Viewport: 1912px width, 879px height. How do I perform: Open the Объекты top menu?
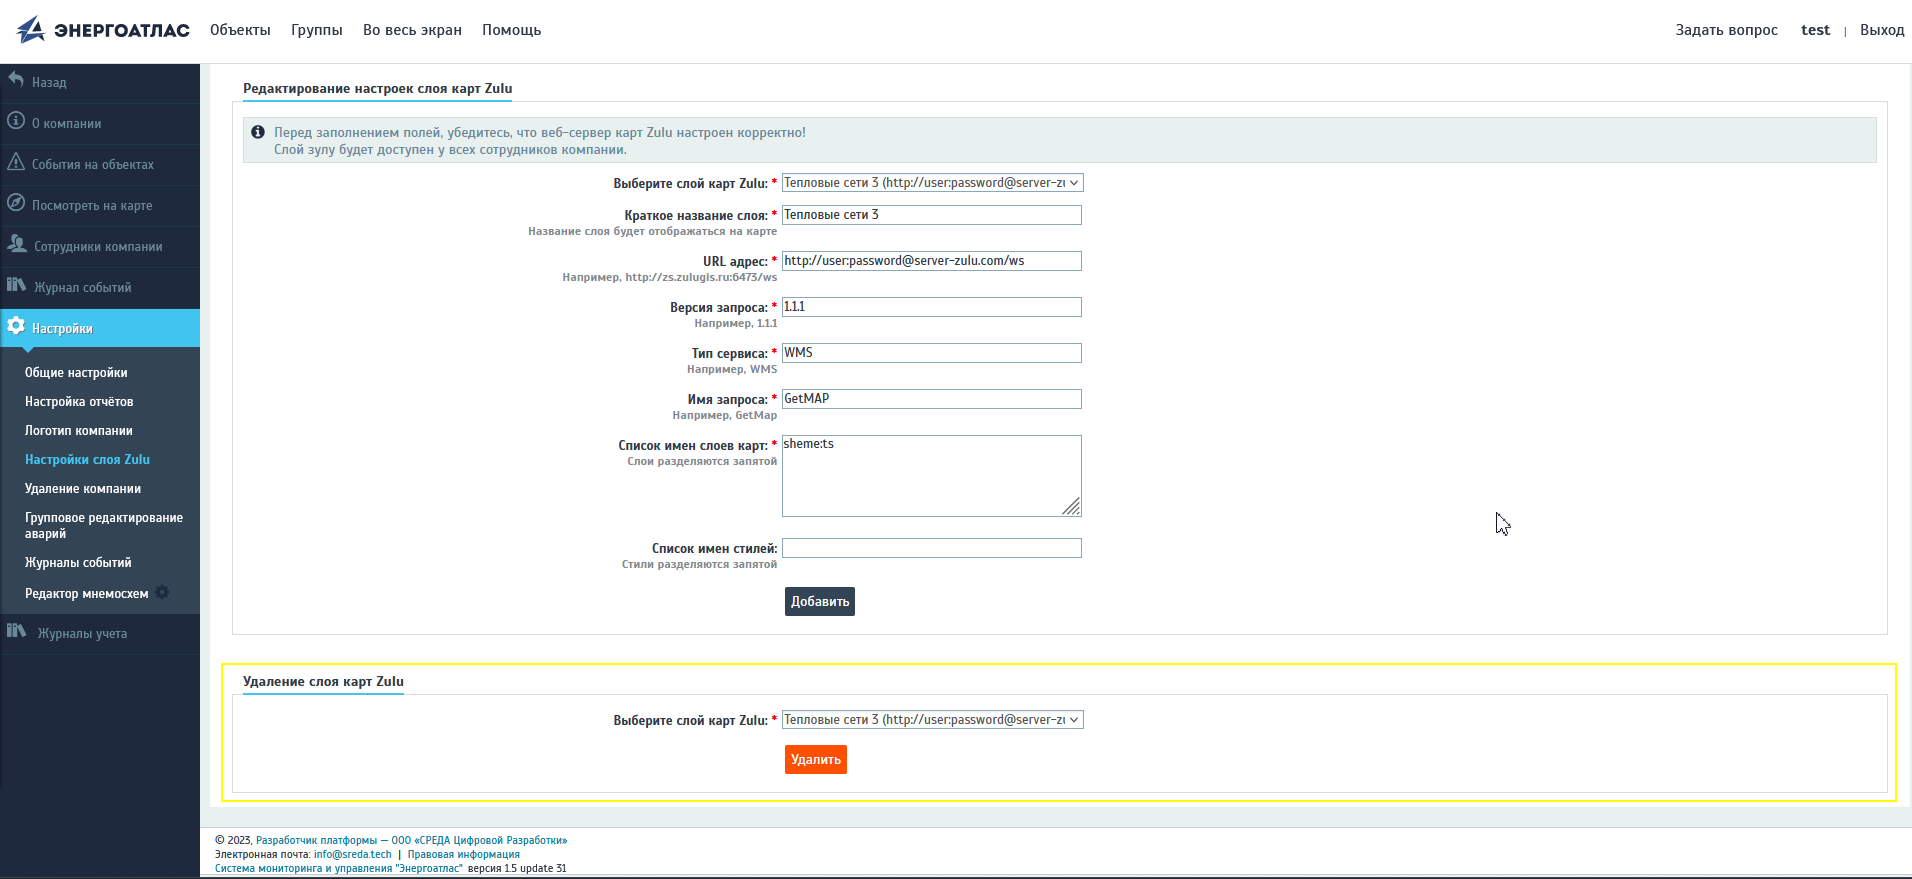[240, 30]
